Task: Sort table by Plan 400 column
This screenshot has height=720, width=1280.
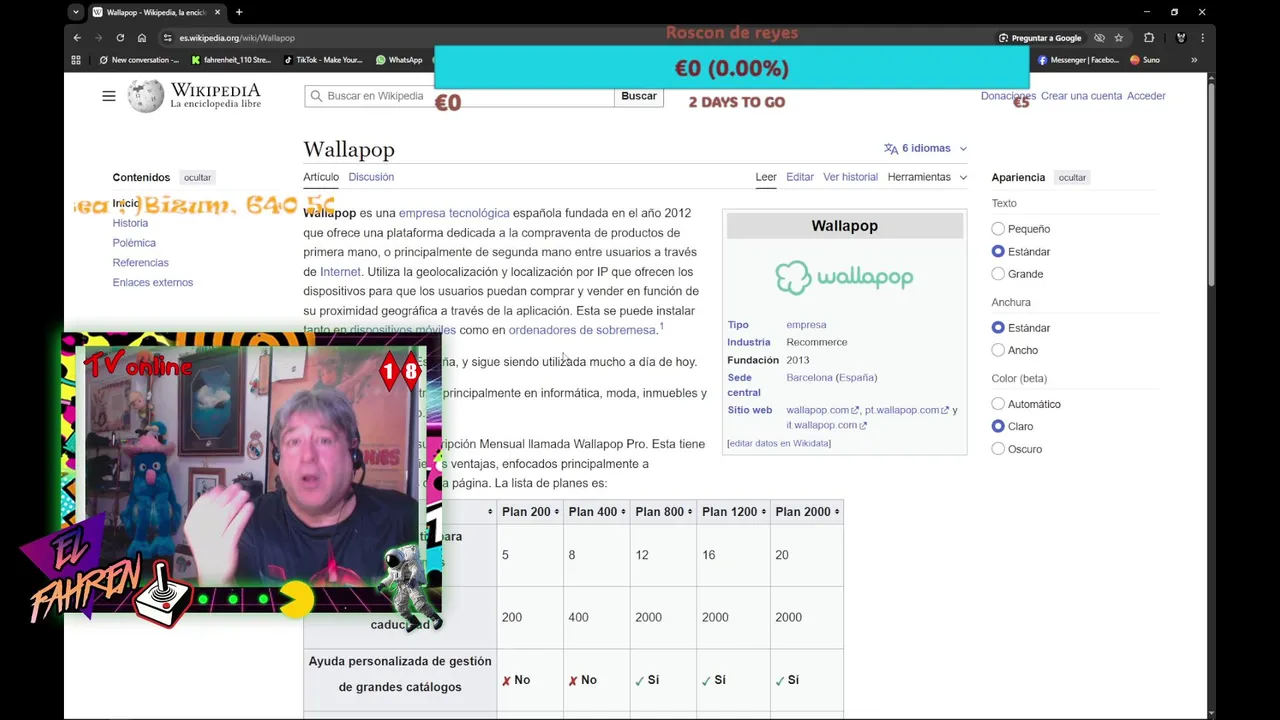Action: pyautogui.click(x=596, y=512)
